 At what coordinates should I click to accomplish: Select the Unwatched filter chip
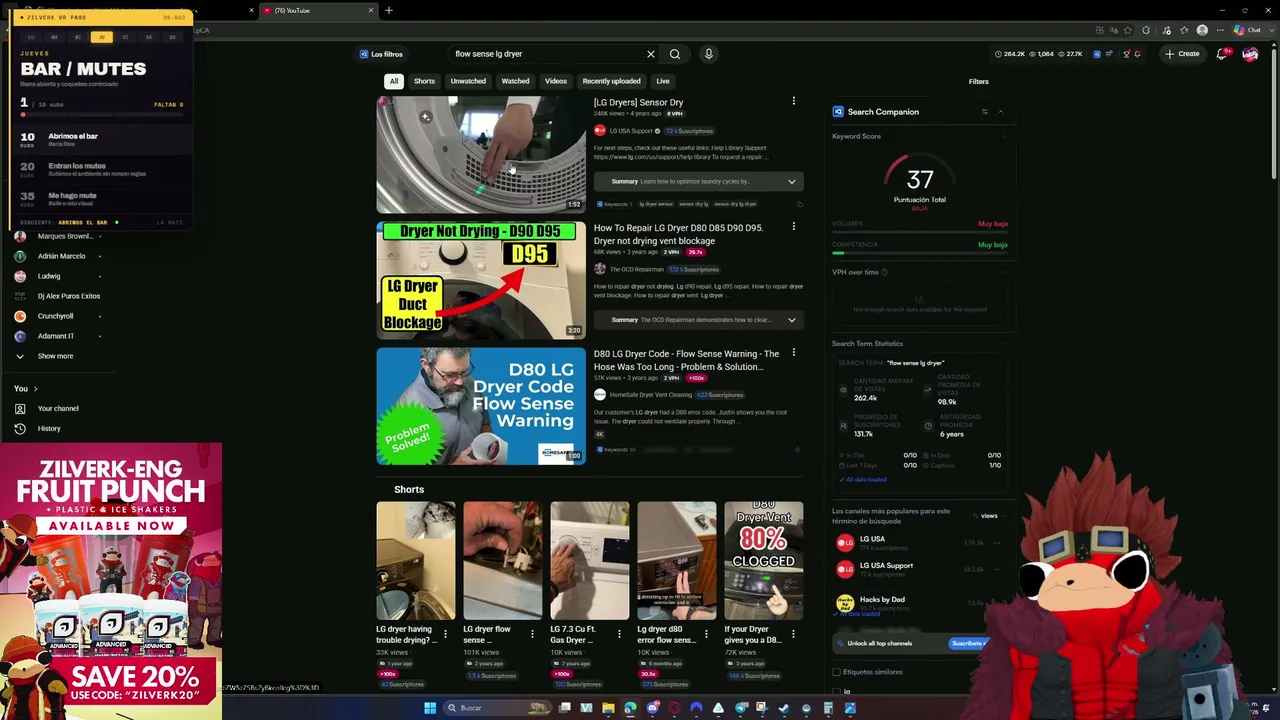click(x=468, y=81)
